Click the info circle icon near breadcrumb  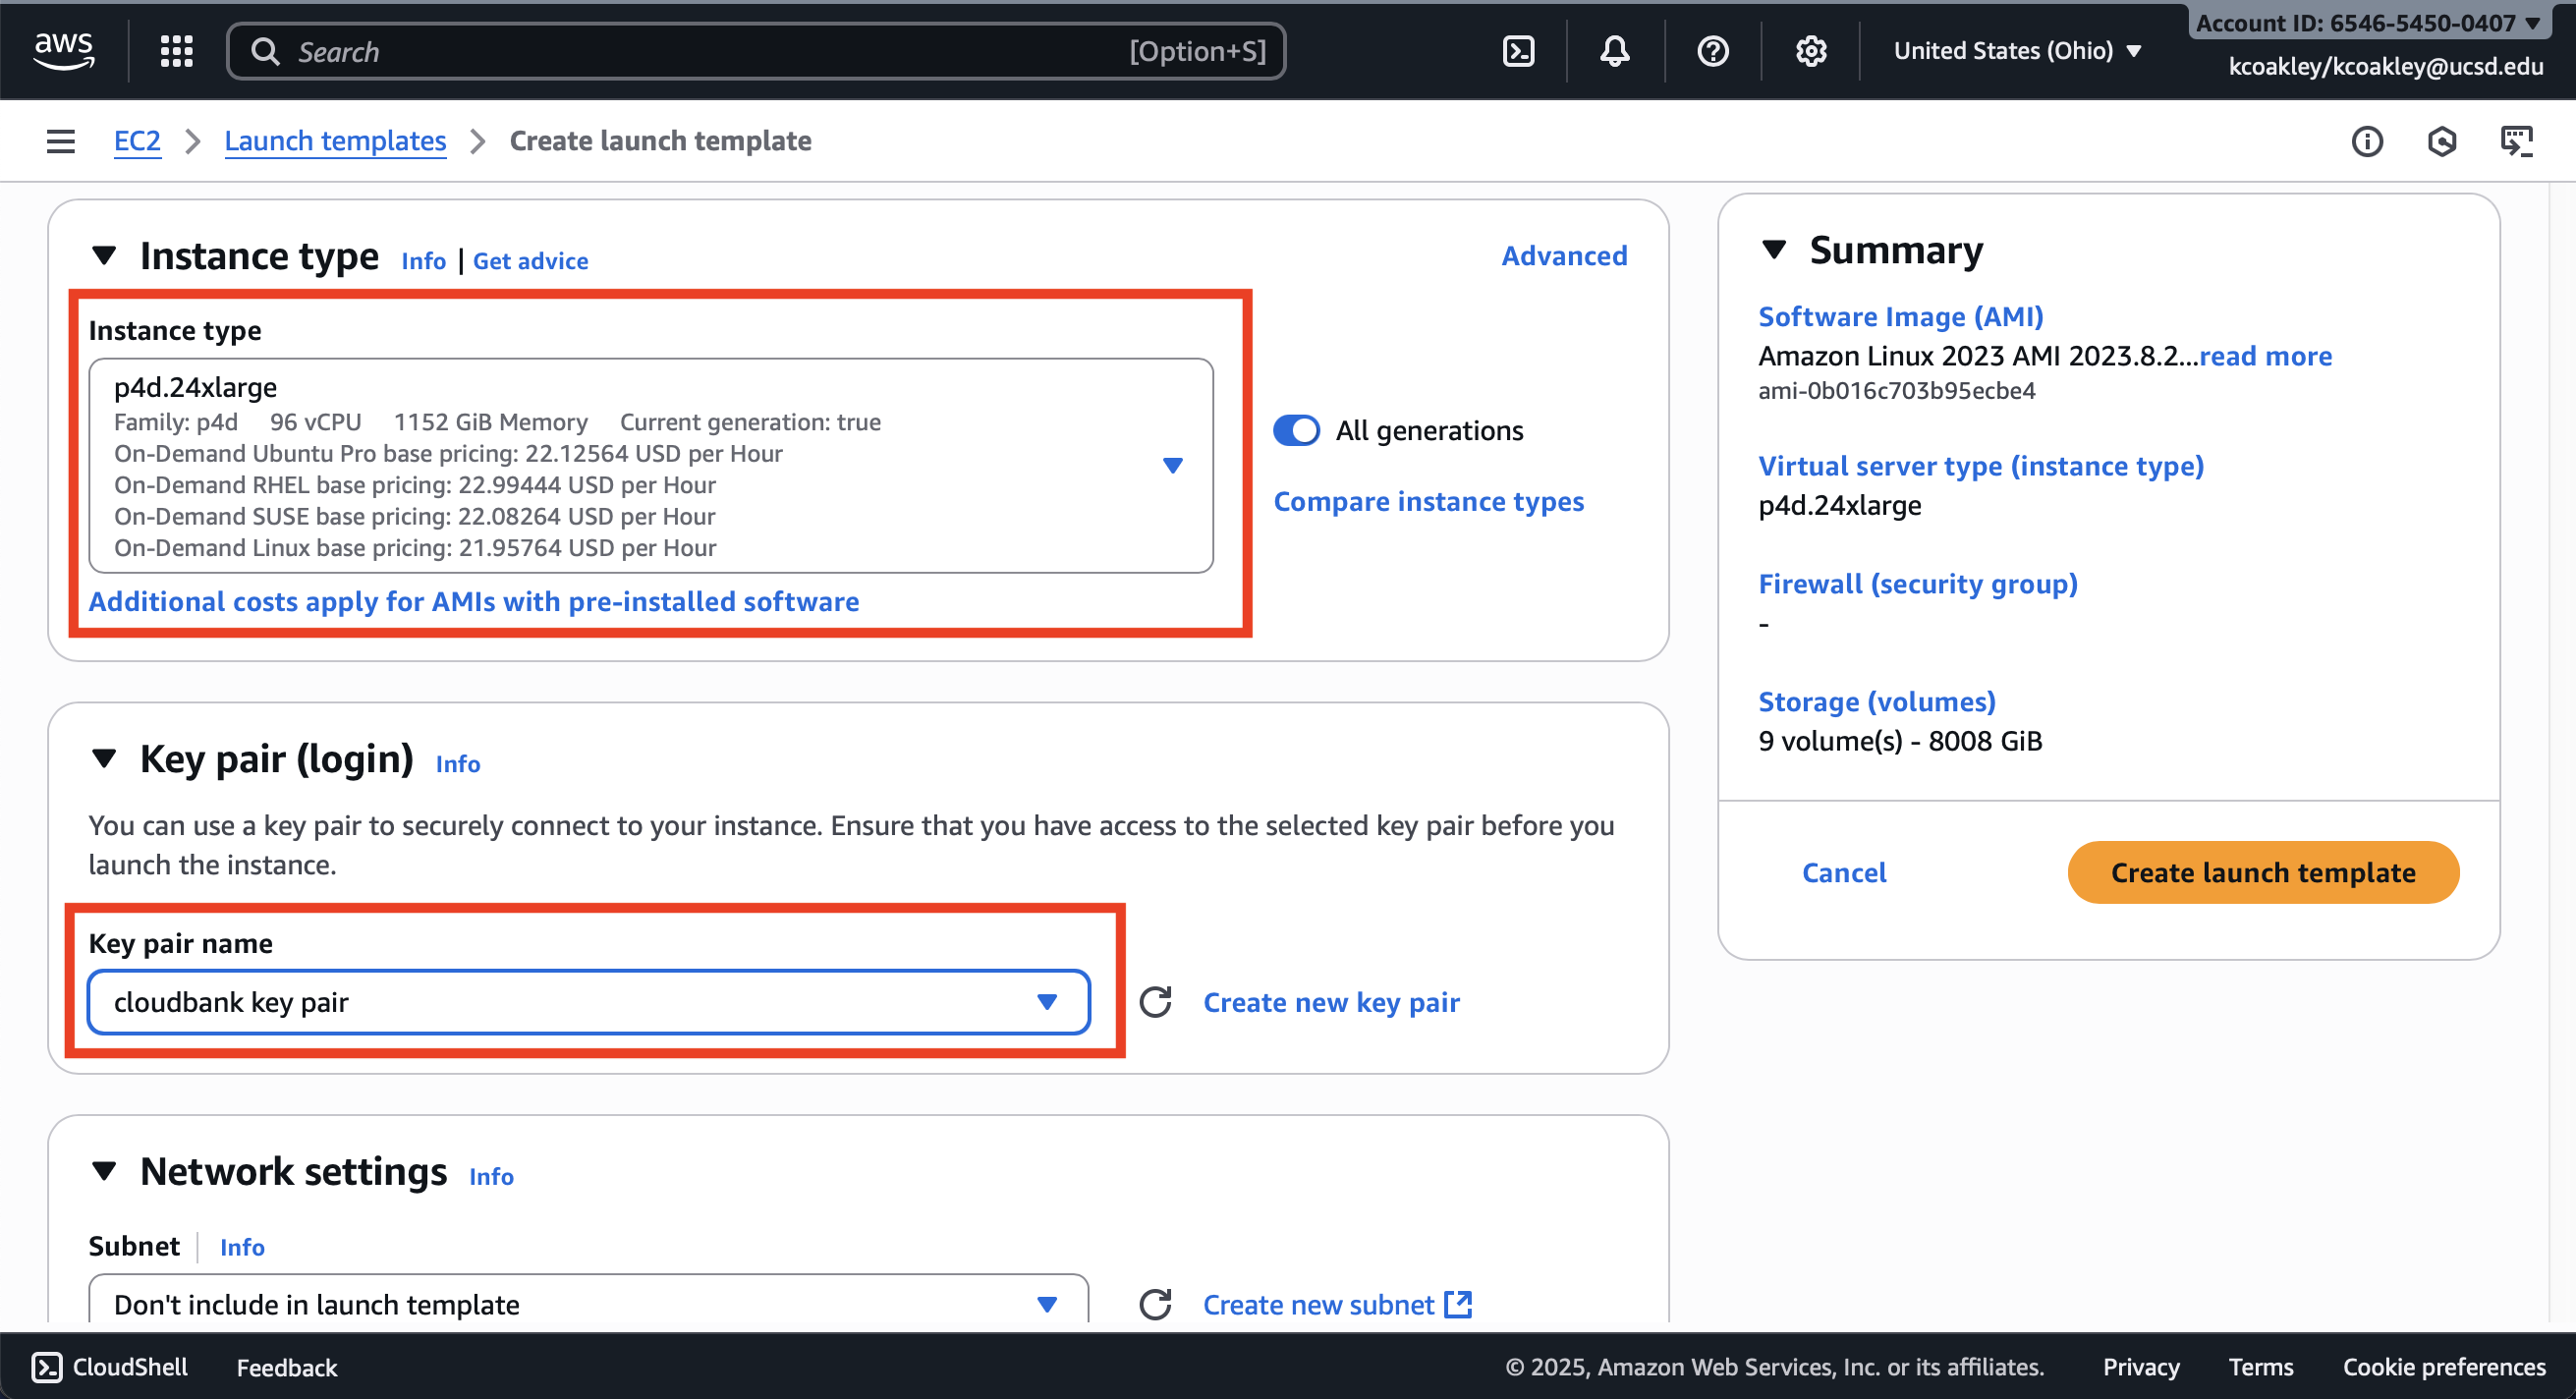click(x=2366, y=141)
